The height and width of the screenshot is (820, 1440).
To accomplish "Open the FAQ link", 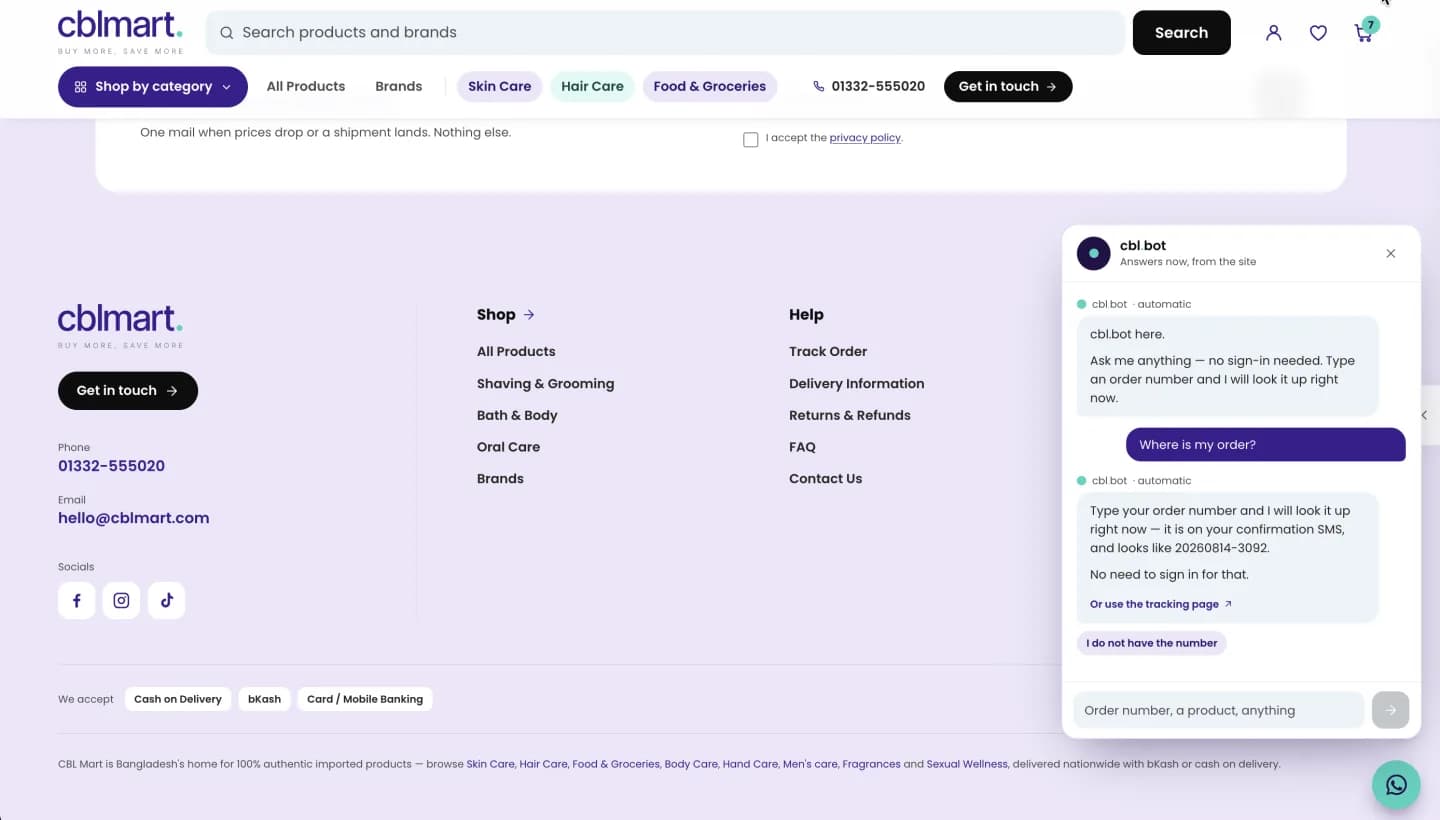I will tap(802, 447).
